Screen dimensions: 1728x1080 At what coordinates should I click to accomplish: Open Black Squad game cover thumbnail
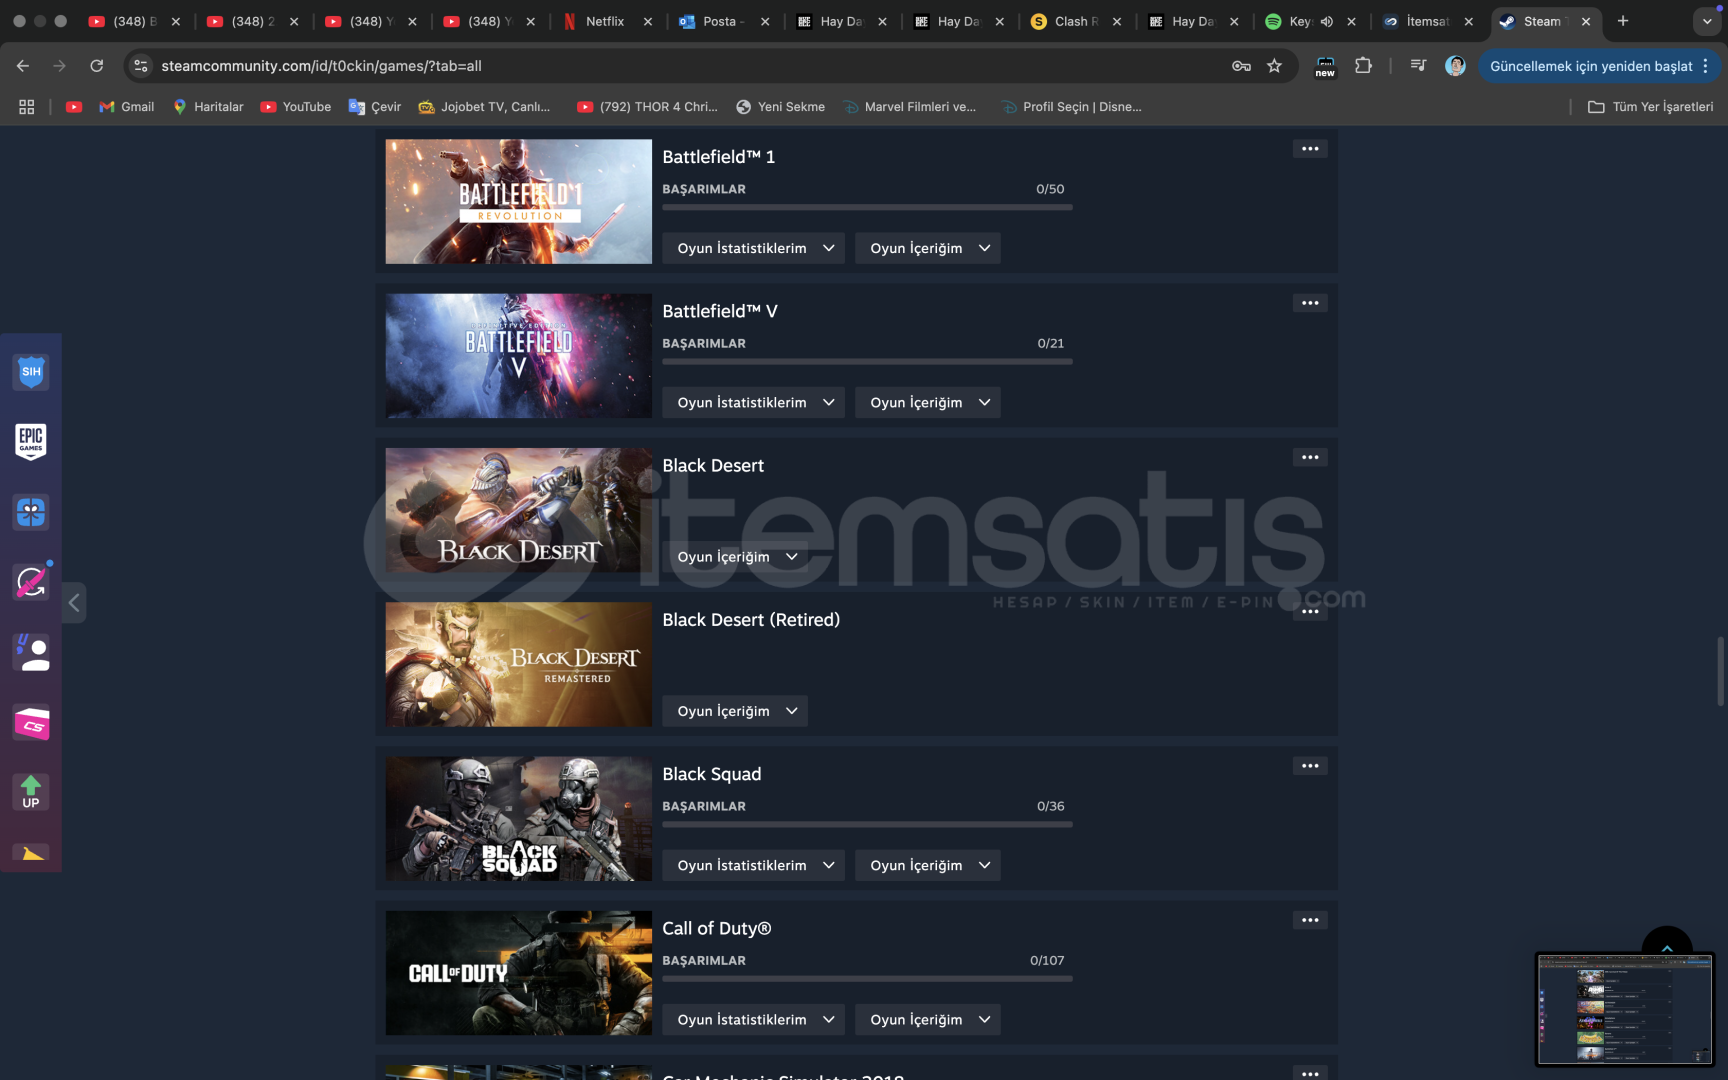518,819
